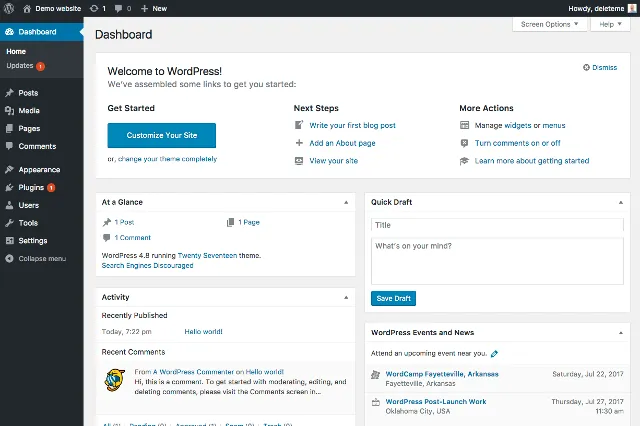Click the widgets grid icon
The height and width of the screenshot is (426, 640).
[464, 125]
